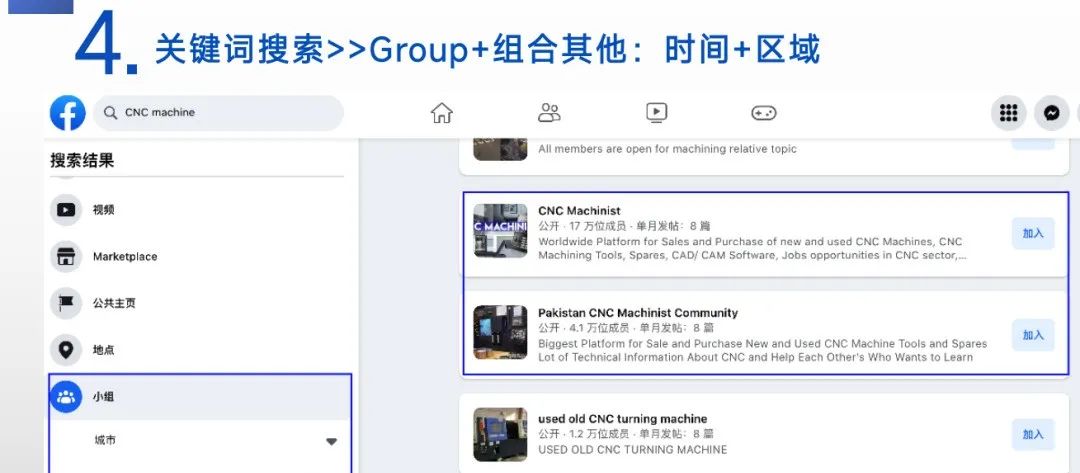This screenshot has width=1080, height=473.
Task: Click the 视频 filter icon
Action: pos(66,210)
